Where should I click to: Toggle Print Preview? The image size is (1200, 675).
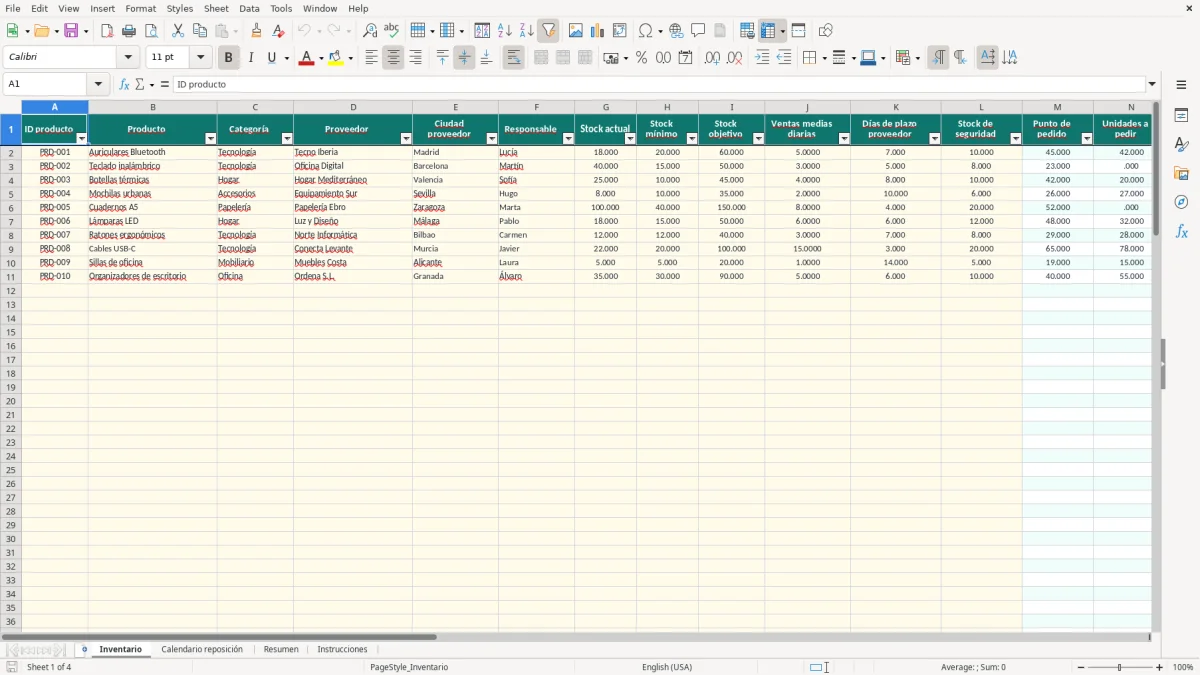151,31
